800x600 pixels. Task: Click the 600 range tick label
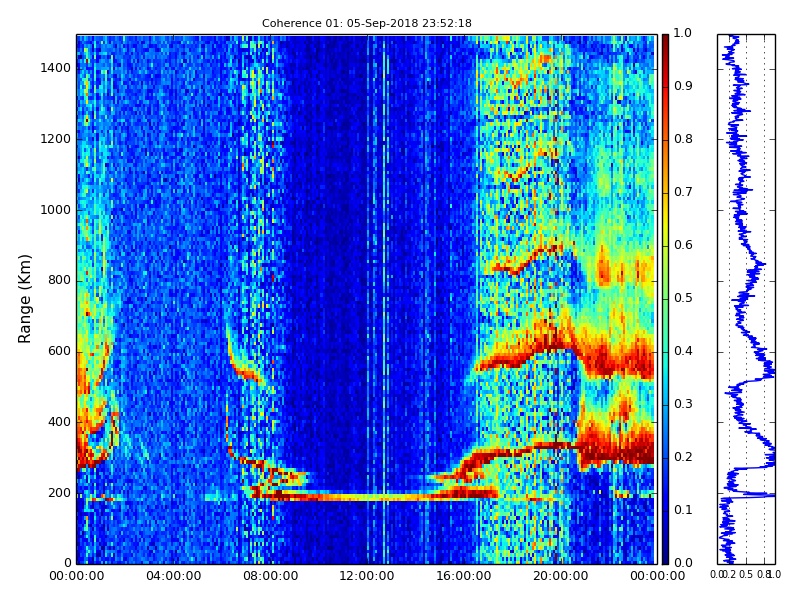point(59,351)
